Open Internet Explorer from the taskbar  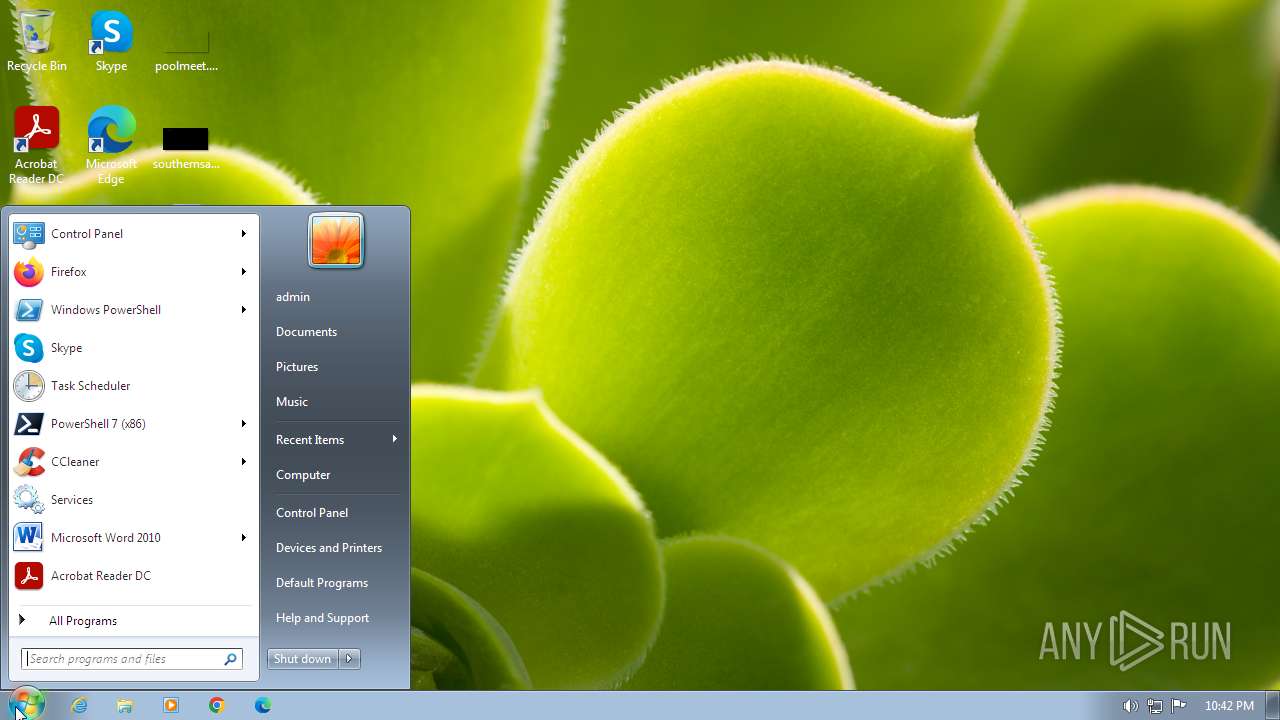79,705
